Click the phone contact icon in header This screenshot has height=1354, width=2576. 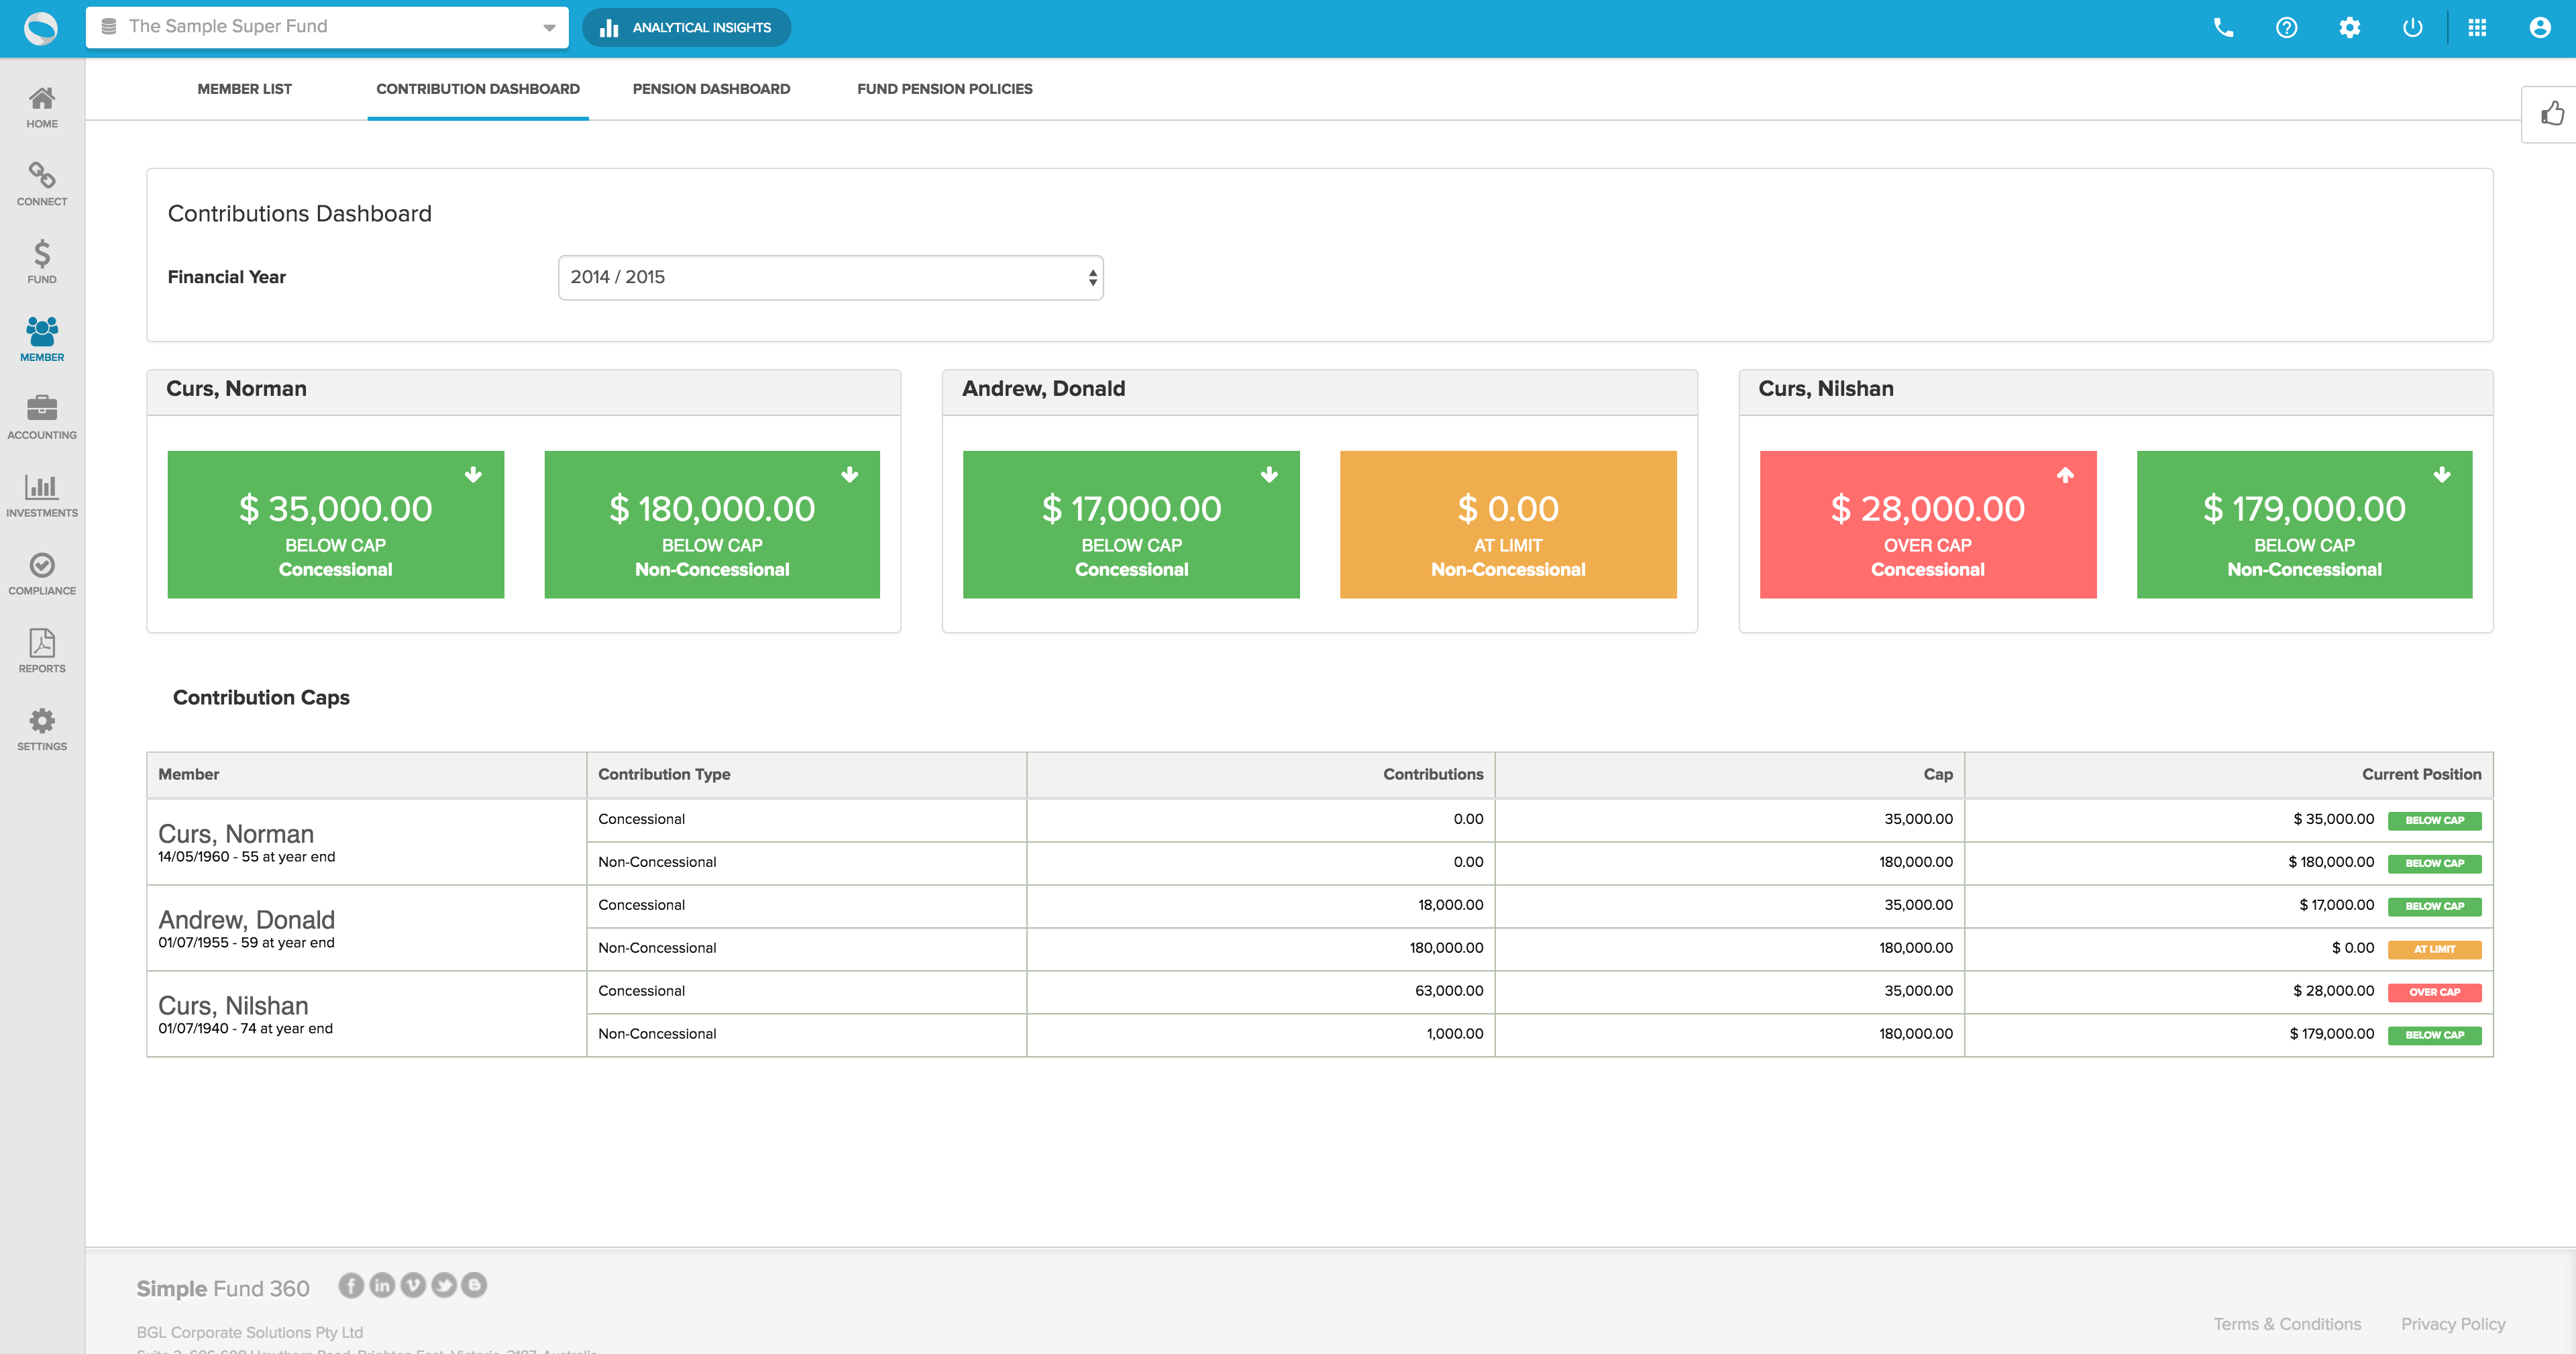tap(2223, 28)
